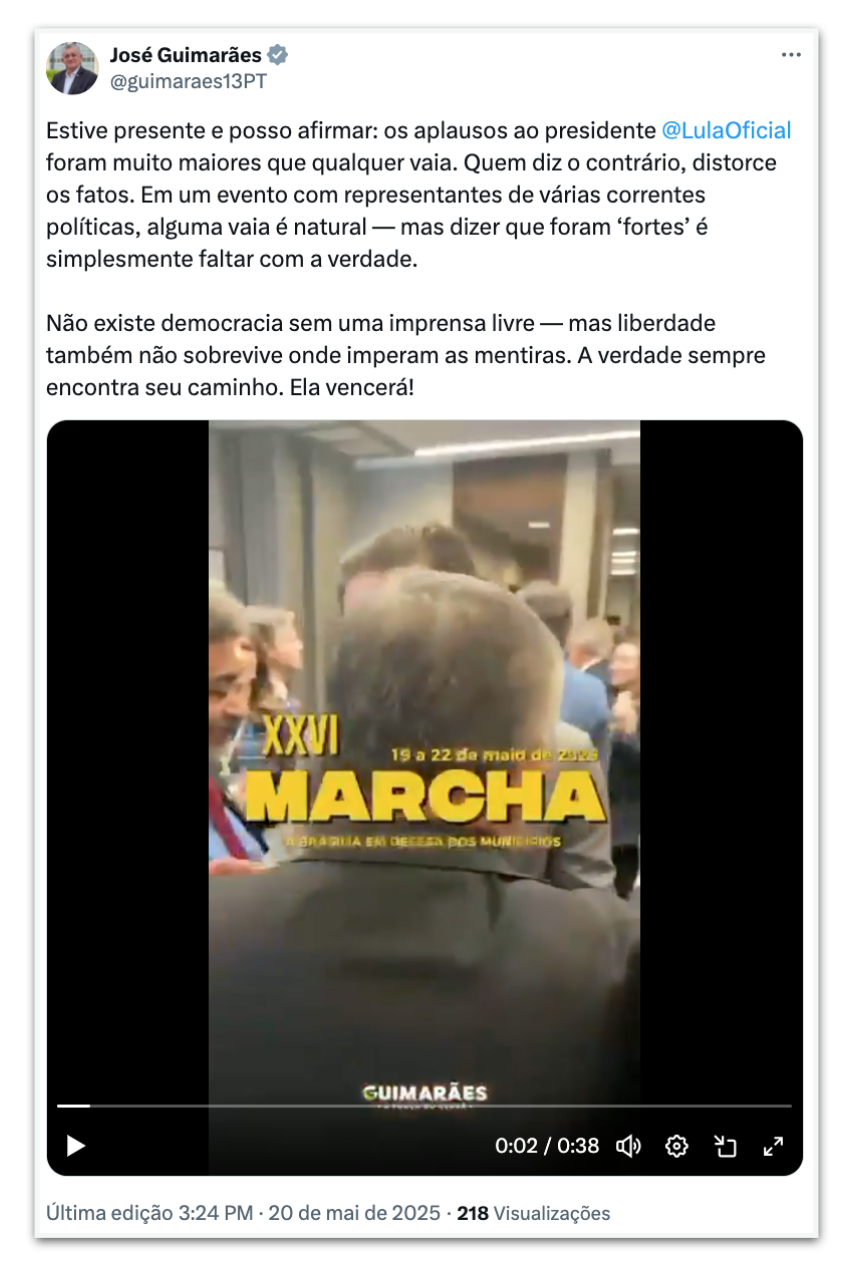Follow the @LulaOficial mention link
This screenshot has width=844, height=1268.
(x=727, y=130)
